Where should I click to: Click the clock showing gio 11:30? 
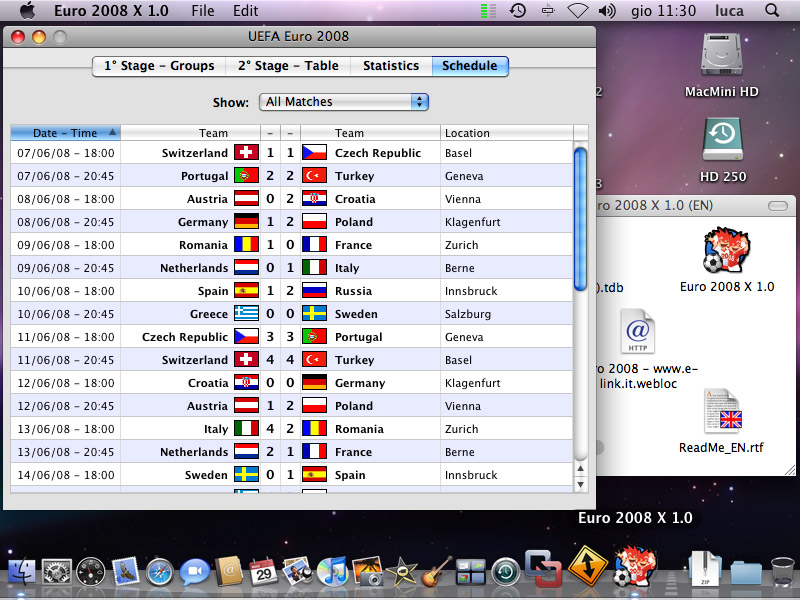pos(663,11)
